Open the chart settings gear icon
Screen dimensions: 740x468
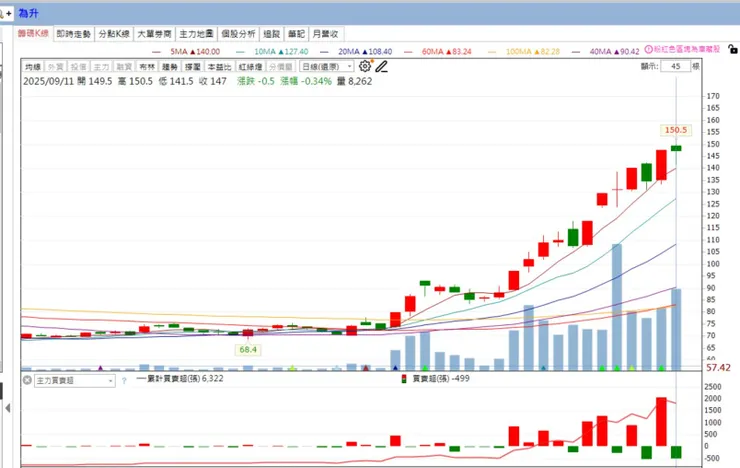click(365, 66)
